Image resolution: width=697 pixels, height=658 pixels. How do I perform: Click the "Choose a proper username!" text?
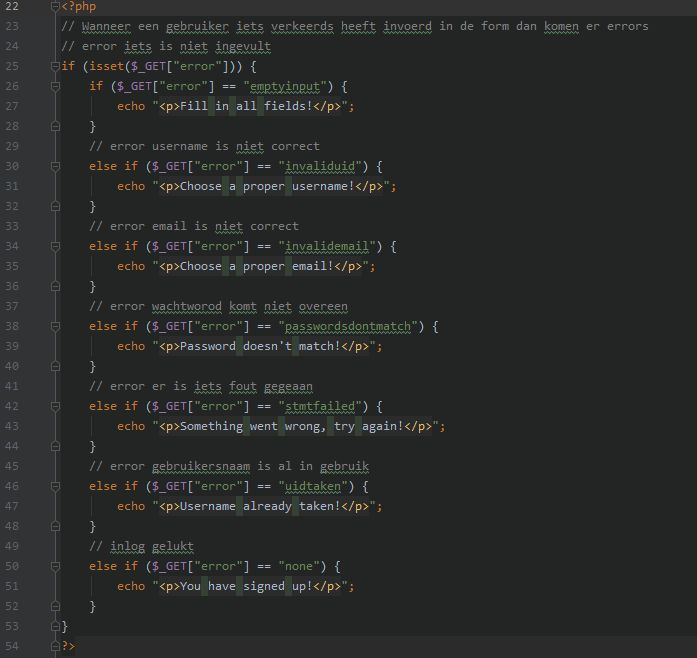pyautogui.click(x=267, y=186)
